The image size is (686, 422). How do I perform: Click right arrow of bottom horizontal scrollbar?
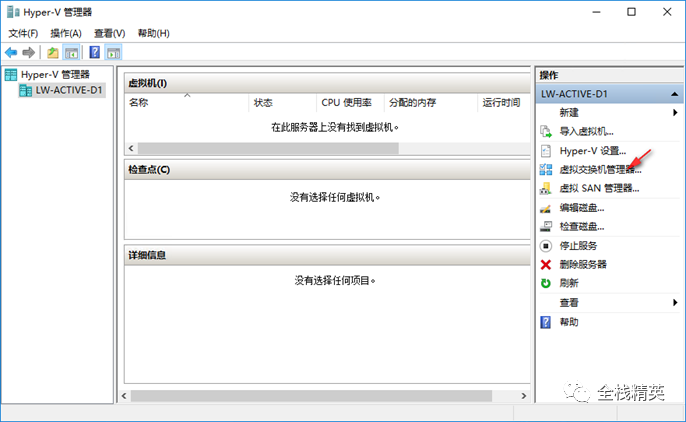tap(524, 396)
